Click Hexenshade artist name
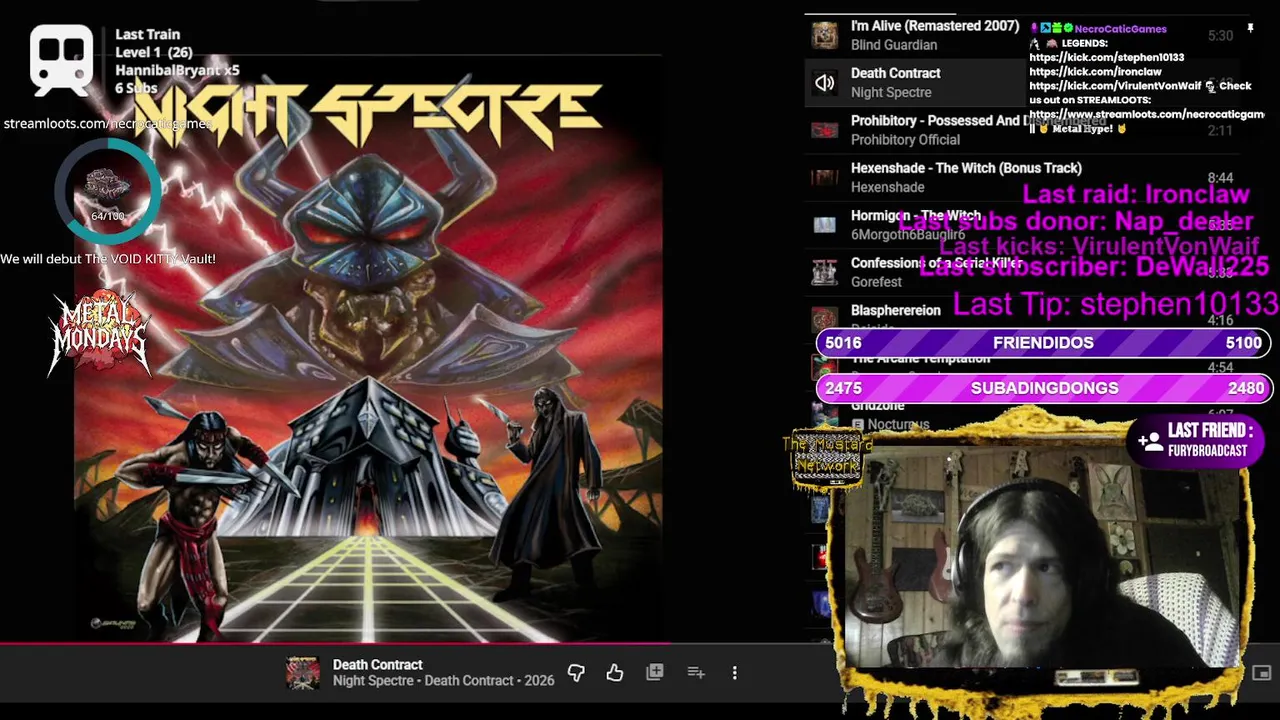 [887, 187]
